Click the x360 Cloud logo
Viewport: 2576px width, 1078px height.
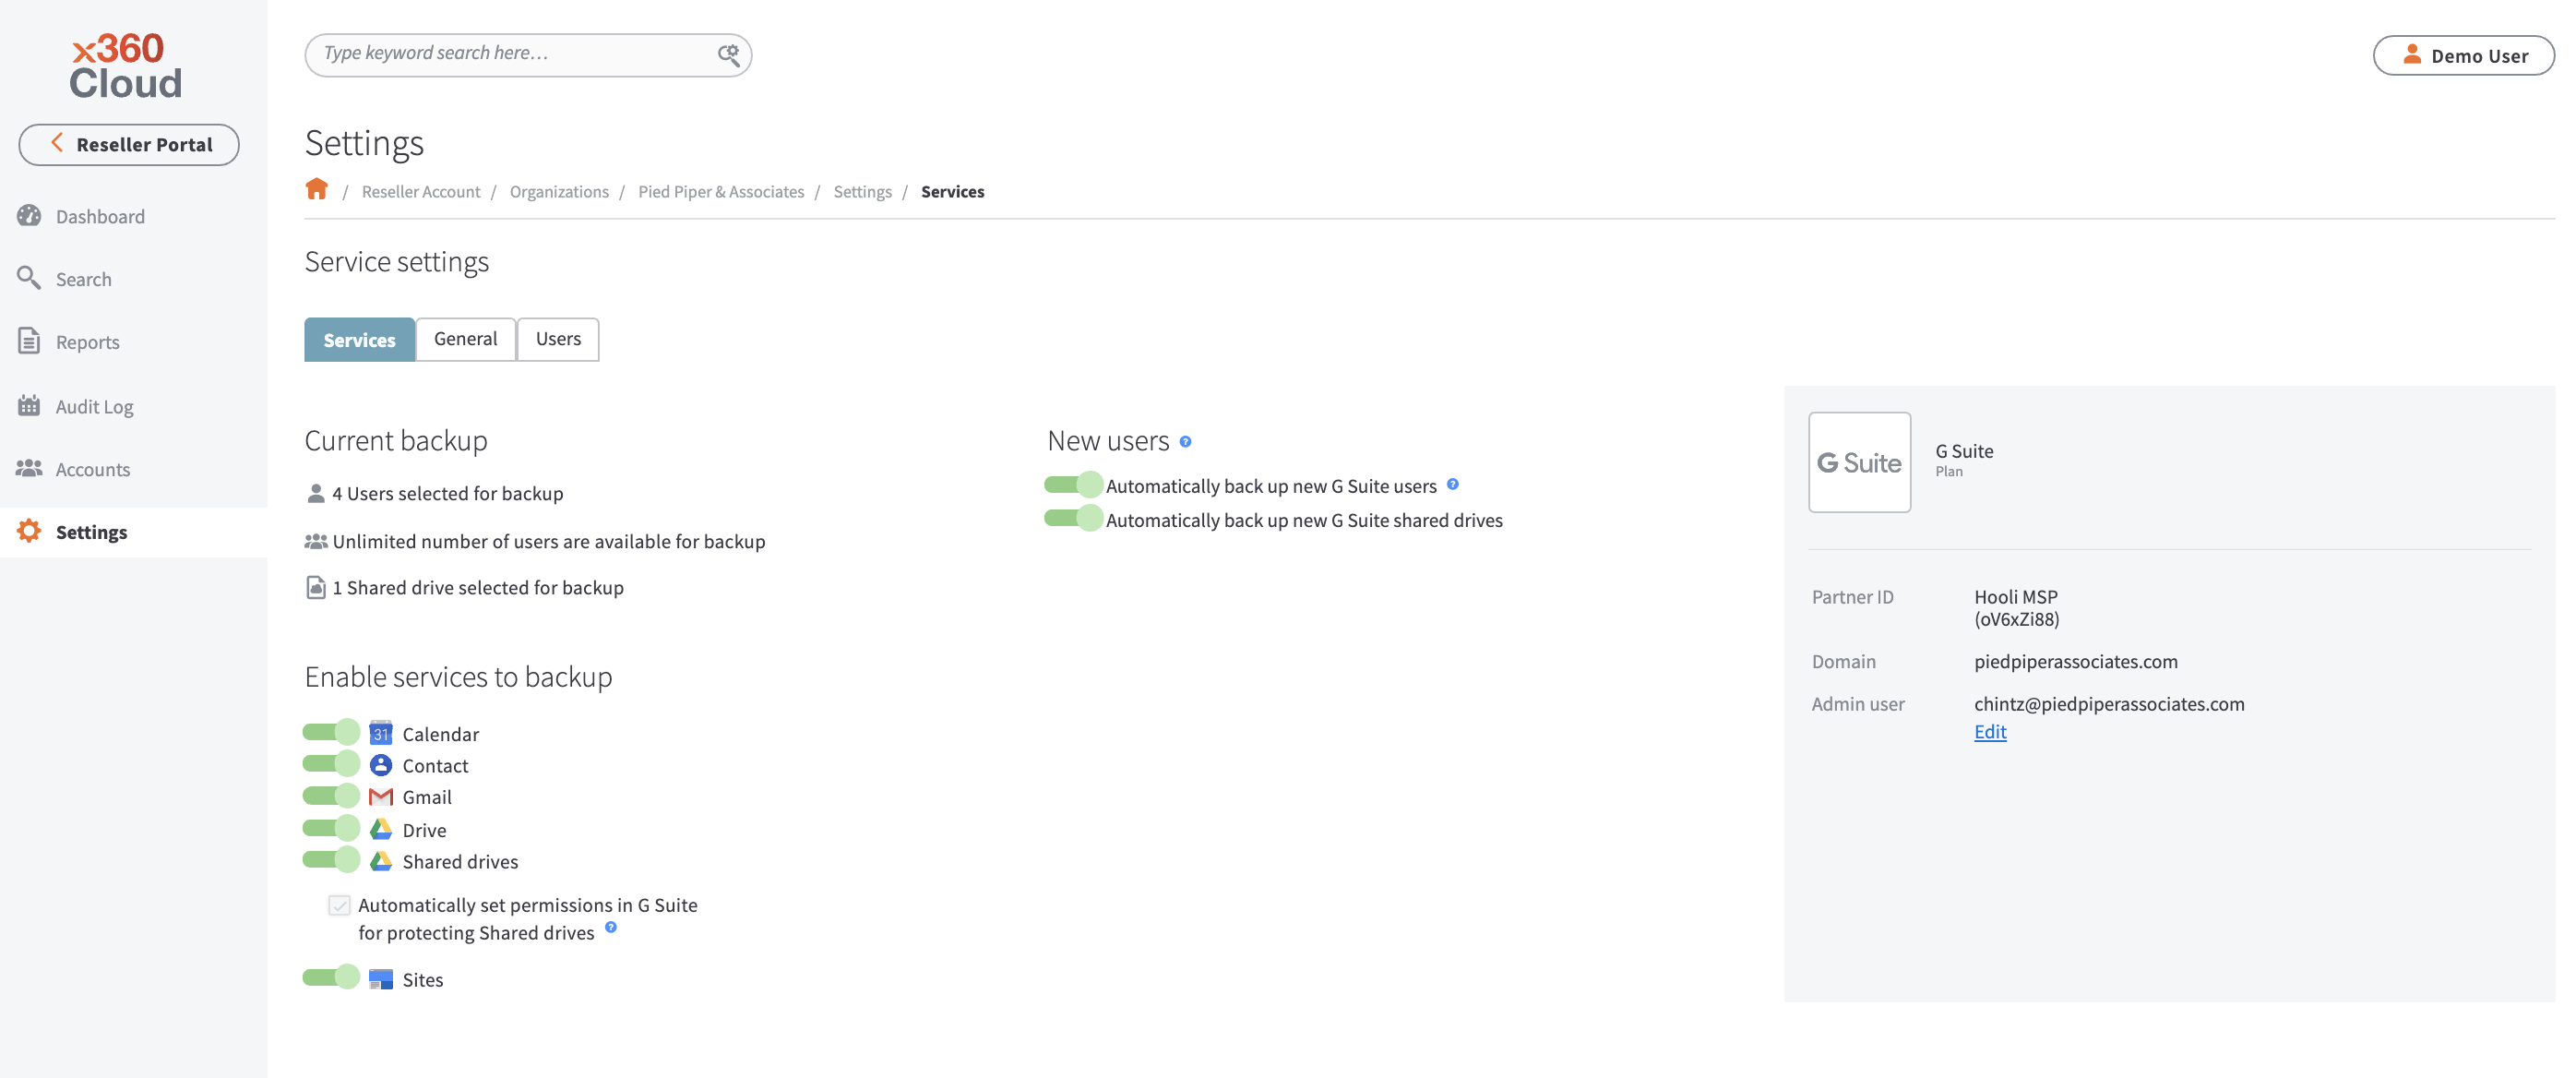[125, 65]
